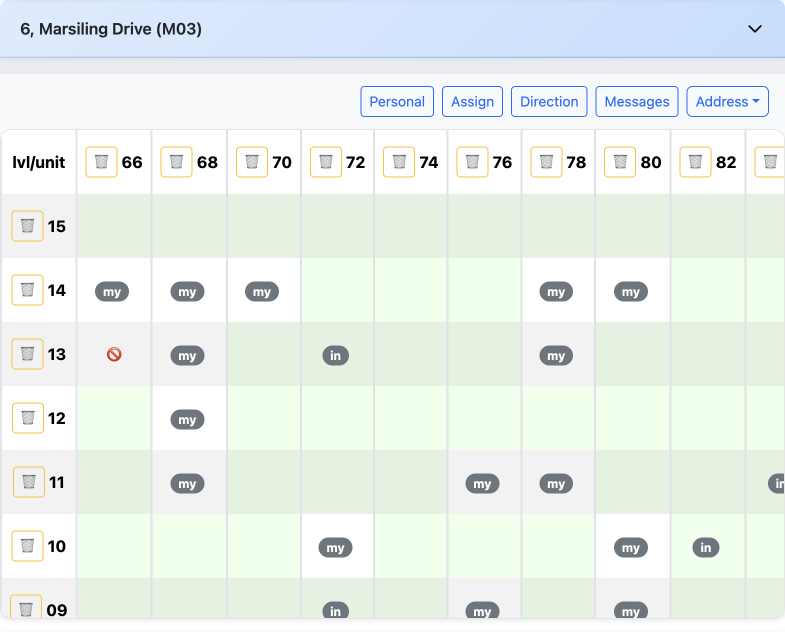Select the 'in' badge at level 10 unit 82
785x632 pixels.
(x=705, y=547)
